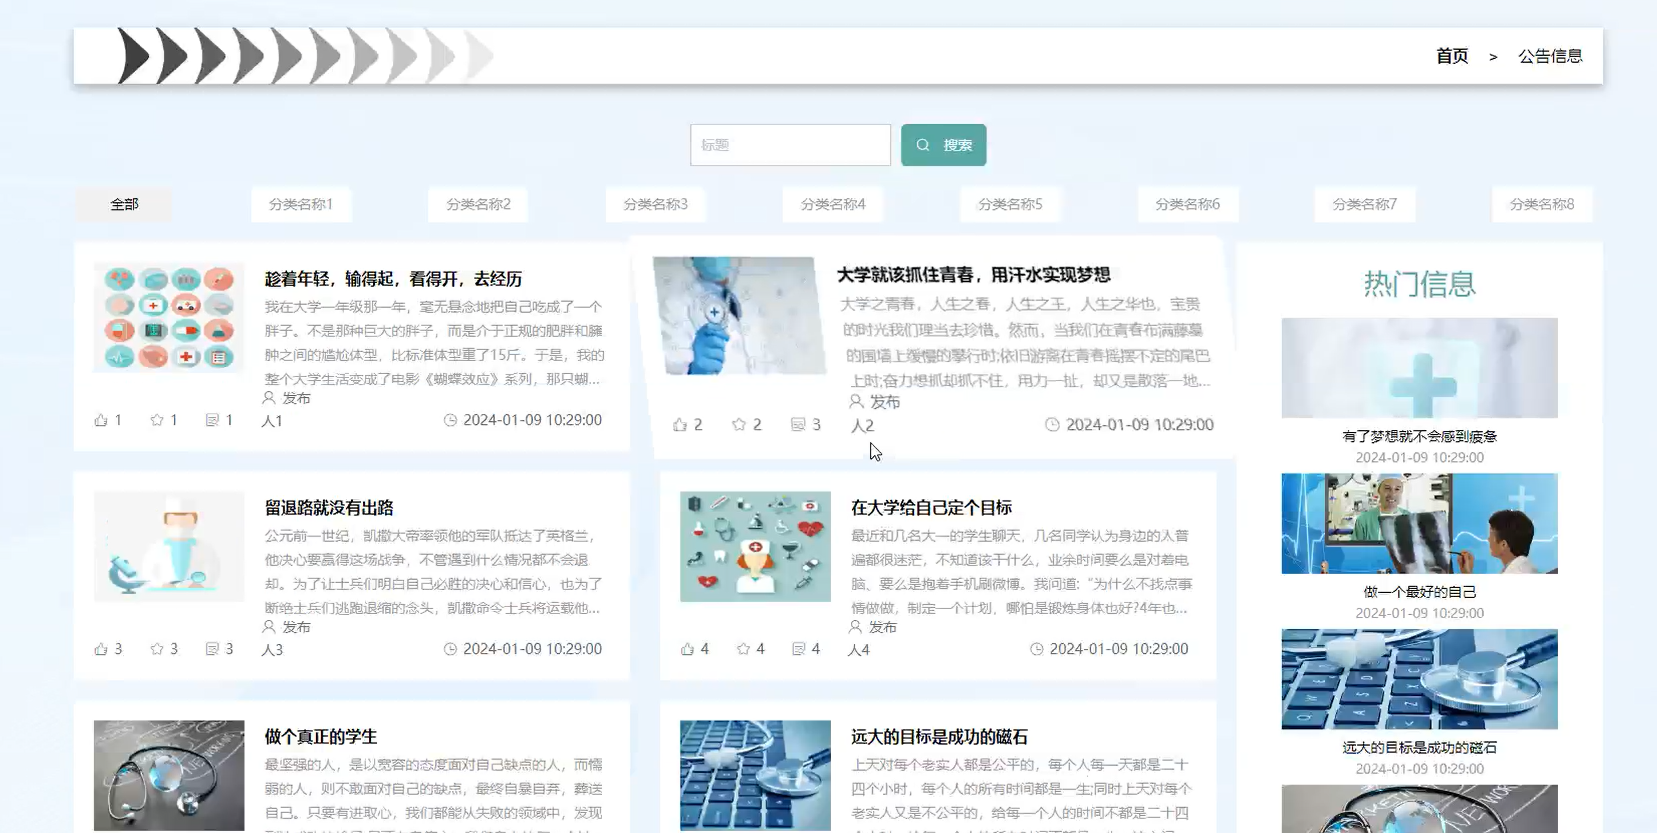
Task: Like the 在大学给自己定个目标 article thumbs-up icon
Action: tap(687, 649)
